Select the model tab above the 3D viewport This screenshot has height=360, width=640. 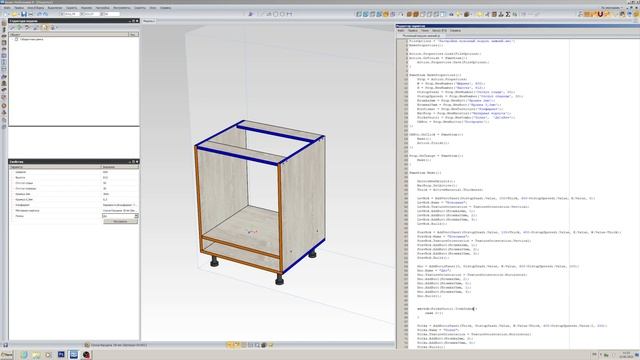[149, 21]
